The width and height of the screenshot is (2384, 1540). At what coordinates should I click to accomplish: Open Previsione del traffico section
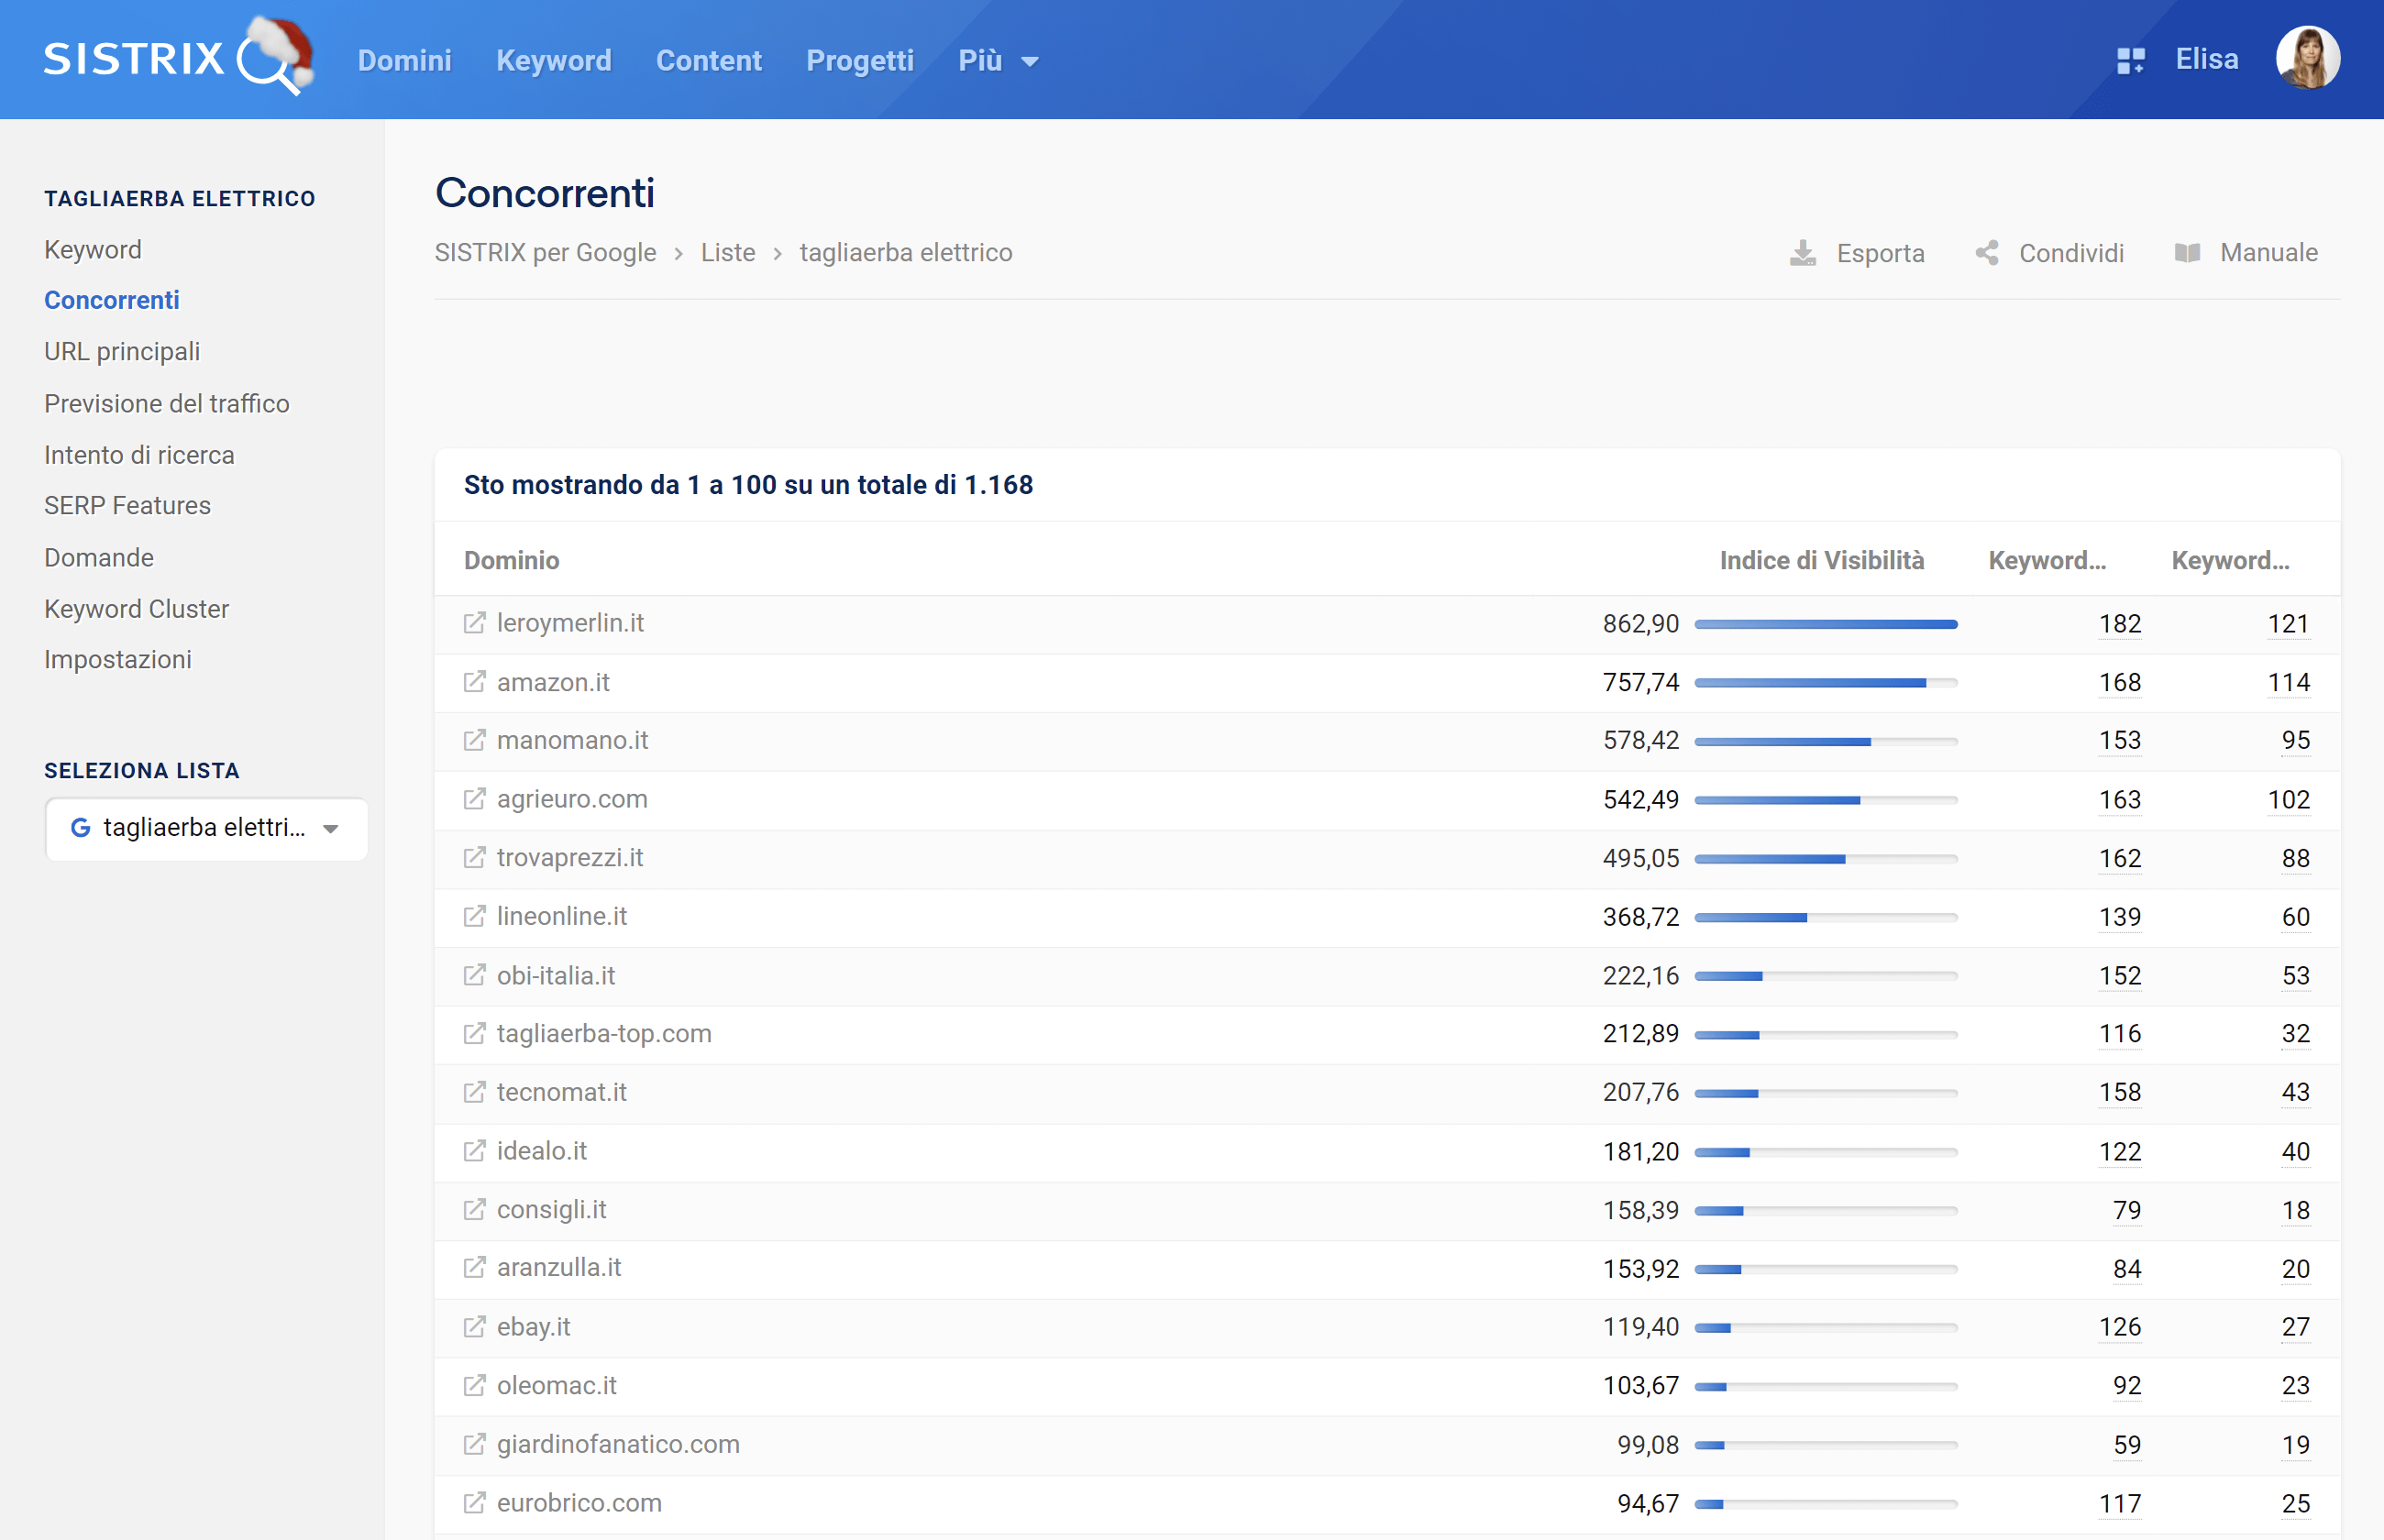click(167, 403)
